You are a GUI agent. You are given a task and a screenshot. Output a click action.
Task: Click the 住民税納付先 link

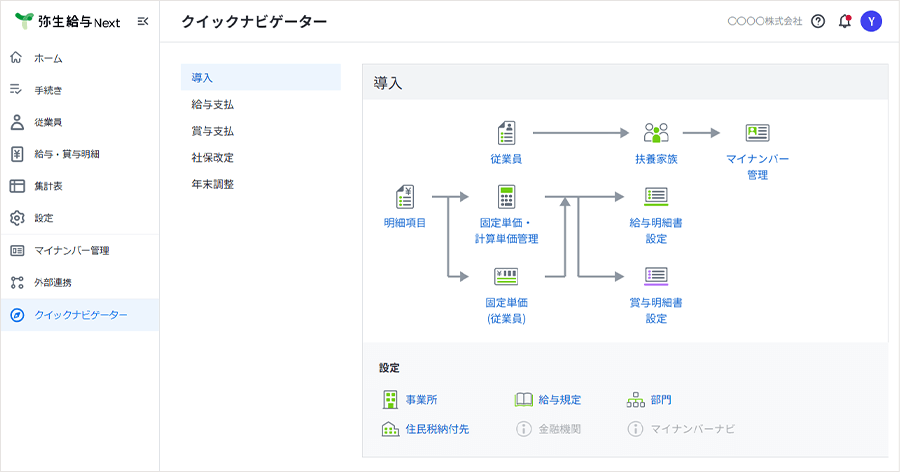[x=436, y=429]
